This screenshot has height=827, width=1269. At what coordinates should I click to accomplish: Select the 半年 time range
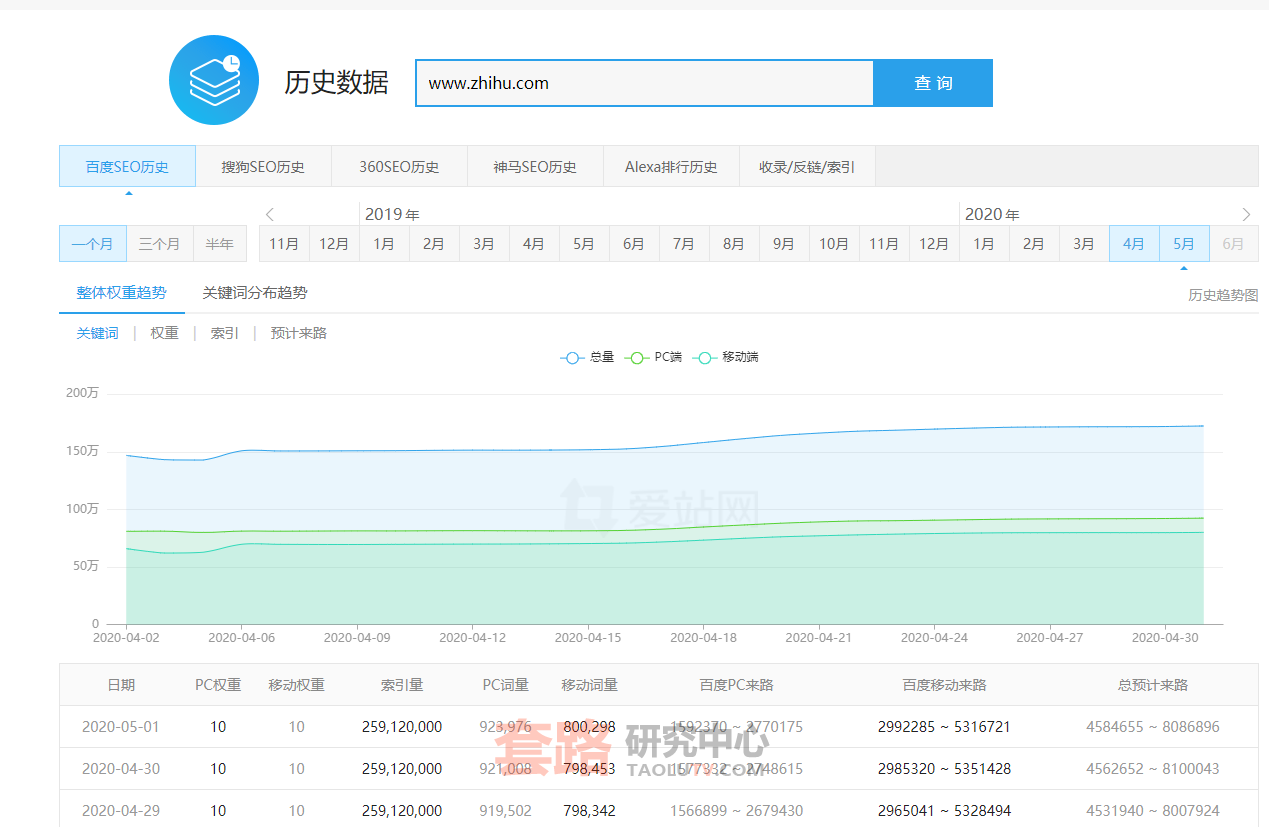[x=220, y=243]
